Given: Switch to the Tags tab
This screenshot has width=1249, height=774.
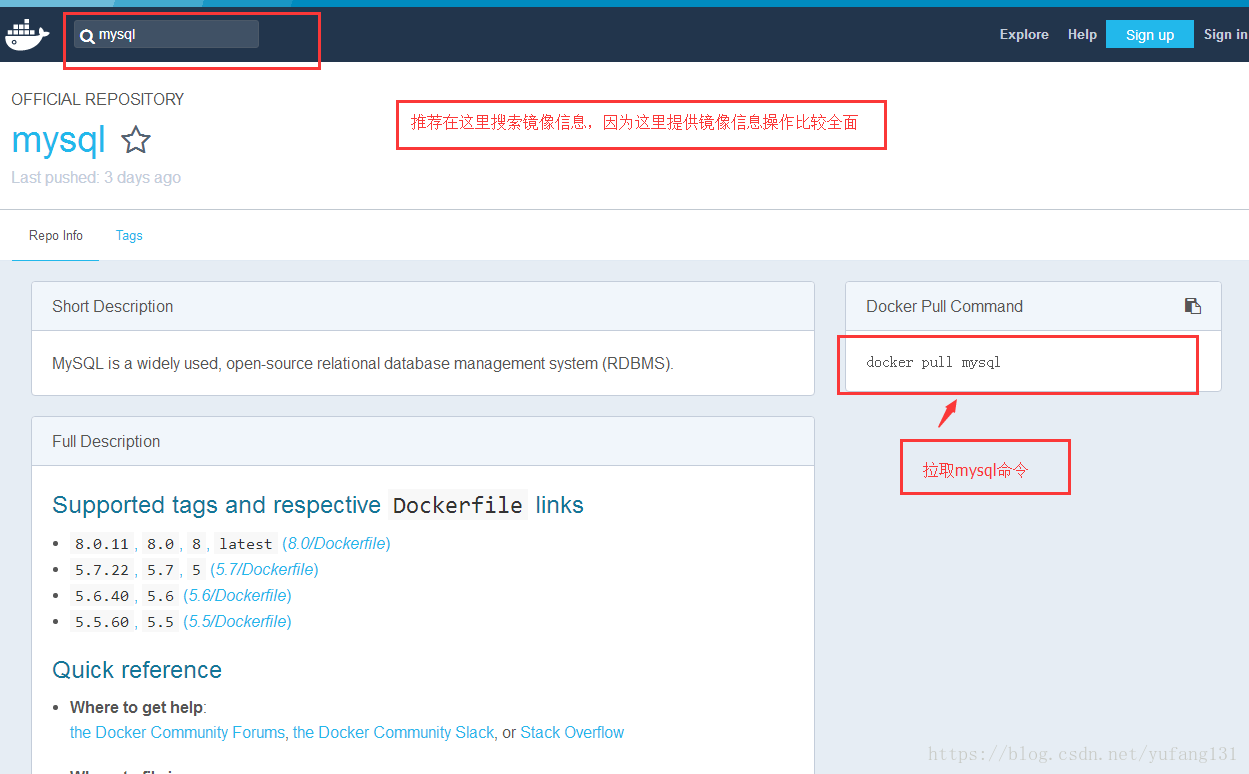Looking at the screenshot, I should click(x=129, y=236).
